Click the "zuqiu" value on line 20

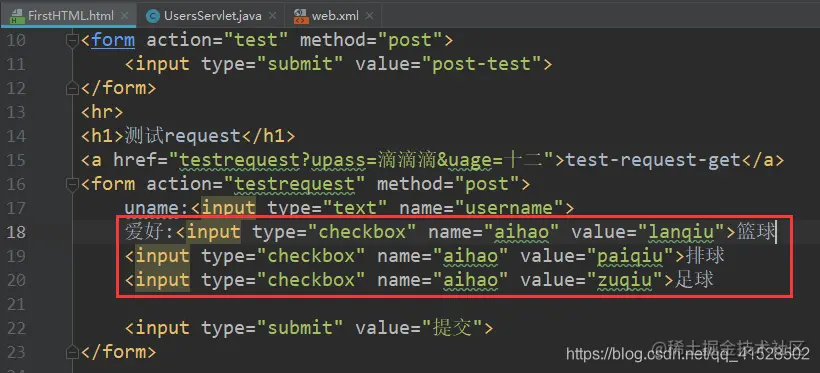pyautogui.click(x=625, y=280)
